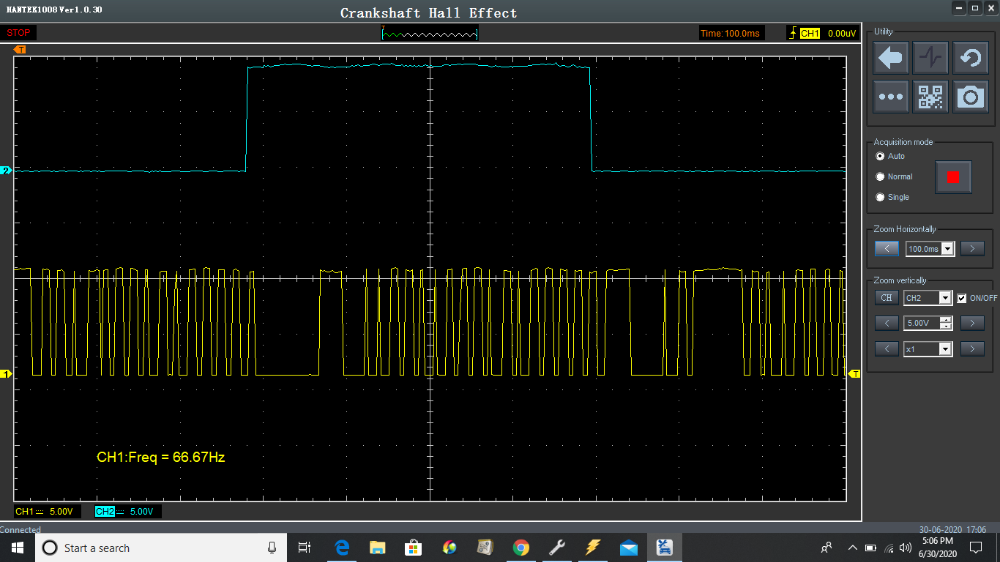Open Task View on taskbar
1000x562 pixels.
click(304, 548)
